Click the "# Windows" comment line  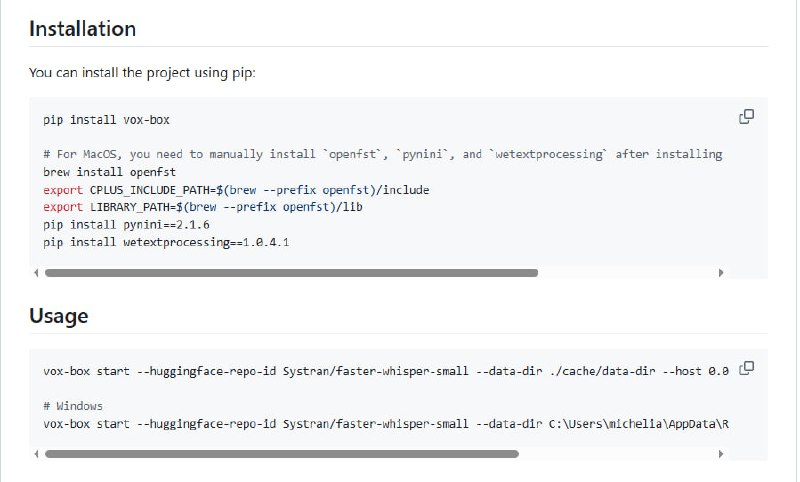click(x=73, y=406)
